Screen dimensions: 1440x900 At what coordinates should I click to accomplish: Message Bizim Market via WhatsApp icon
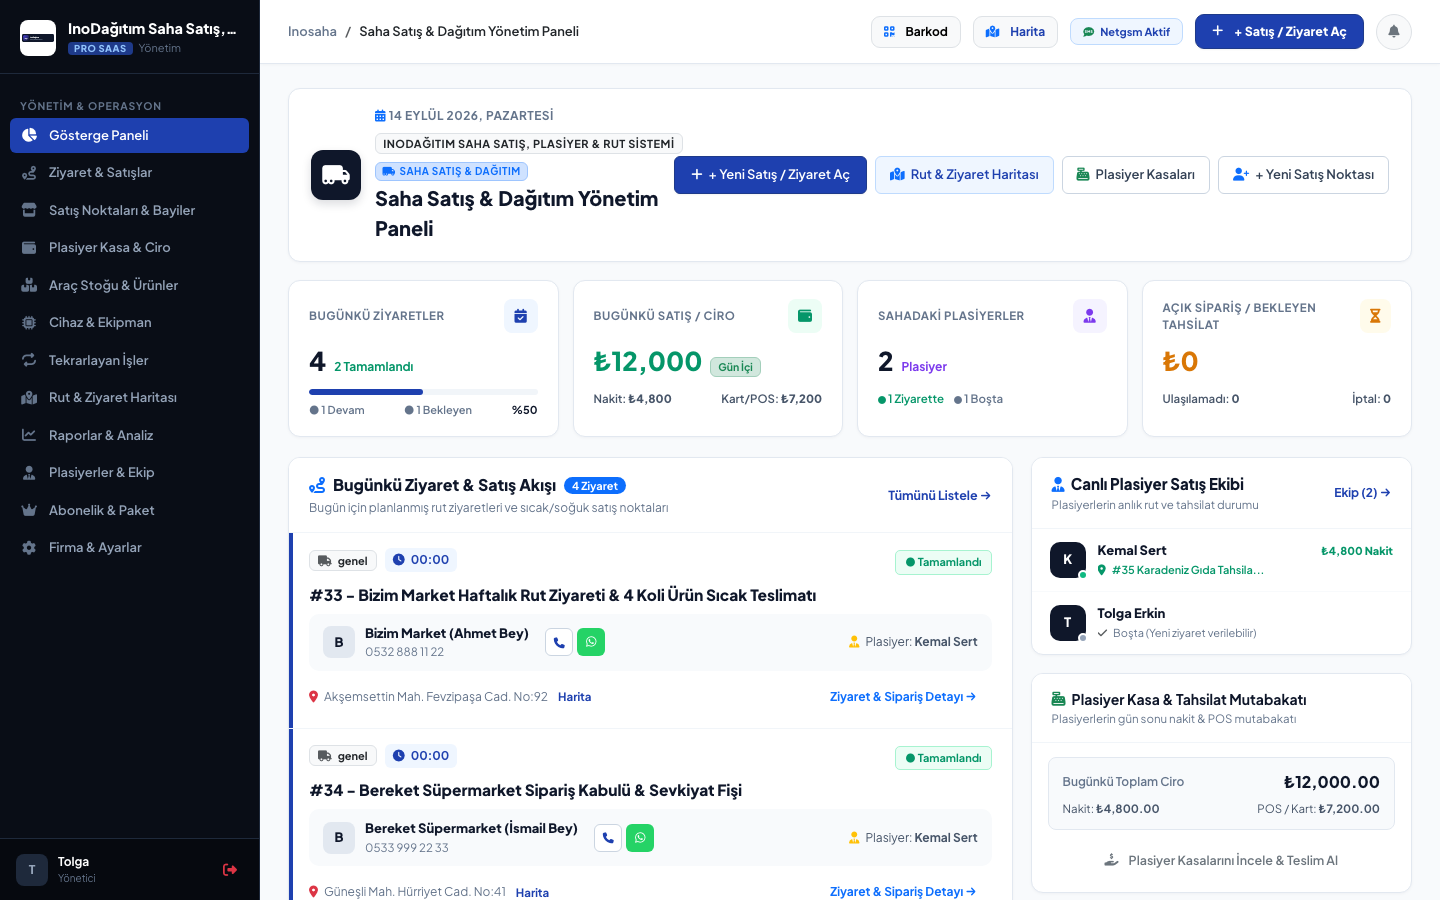click(591, 642)
